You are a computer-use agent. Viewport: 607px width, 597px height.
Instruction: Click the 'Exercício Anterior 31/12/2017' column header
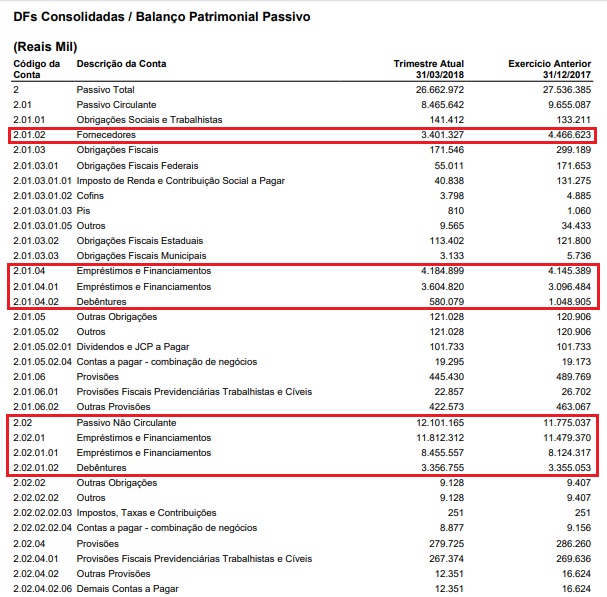549,69
